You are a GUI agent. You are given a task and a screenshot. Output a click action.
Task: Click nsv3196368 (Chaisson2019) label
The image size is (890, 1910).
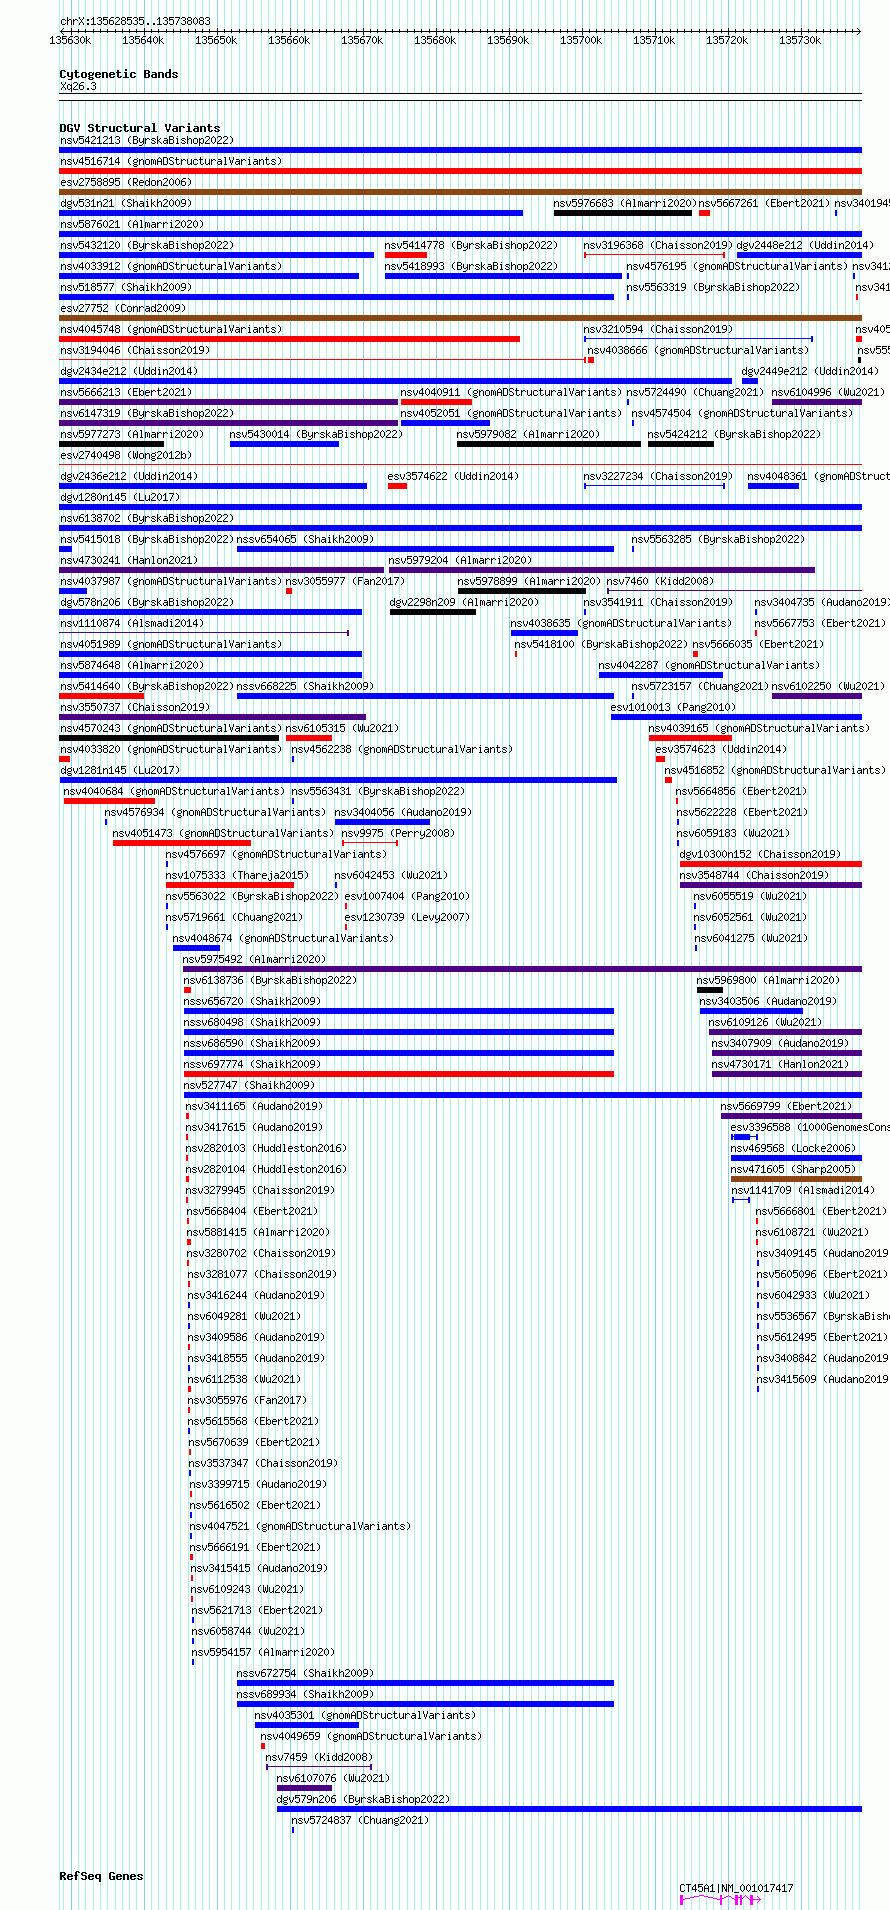pos(658,245)
